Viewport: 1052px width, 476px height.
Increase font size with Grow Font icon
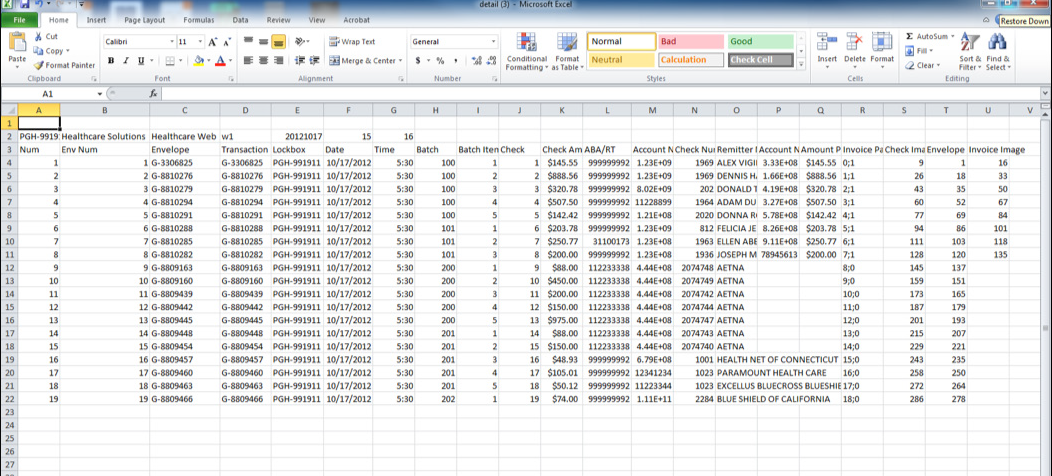[x=213, y=42]
